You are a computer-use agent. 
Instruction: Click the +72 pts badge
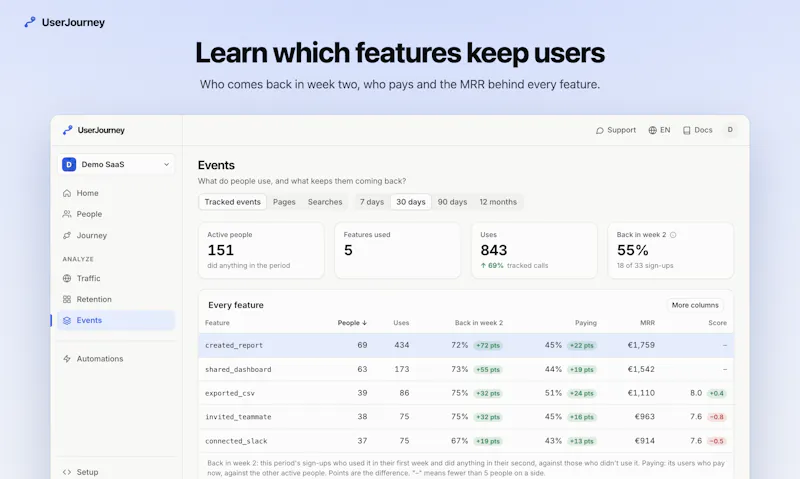pyautogui.click(x=488, y=345)
